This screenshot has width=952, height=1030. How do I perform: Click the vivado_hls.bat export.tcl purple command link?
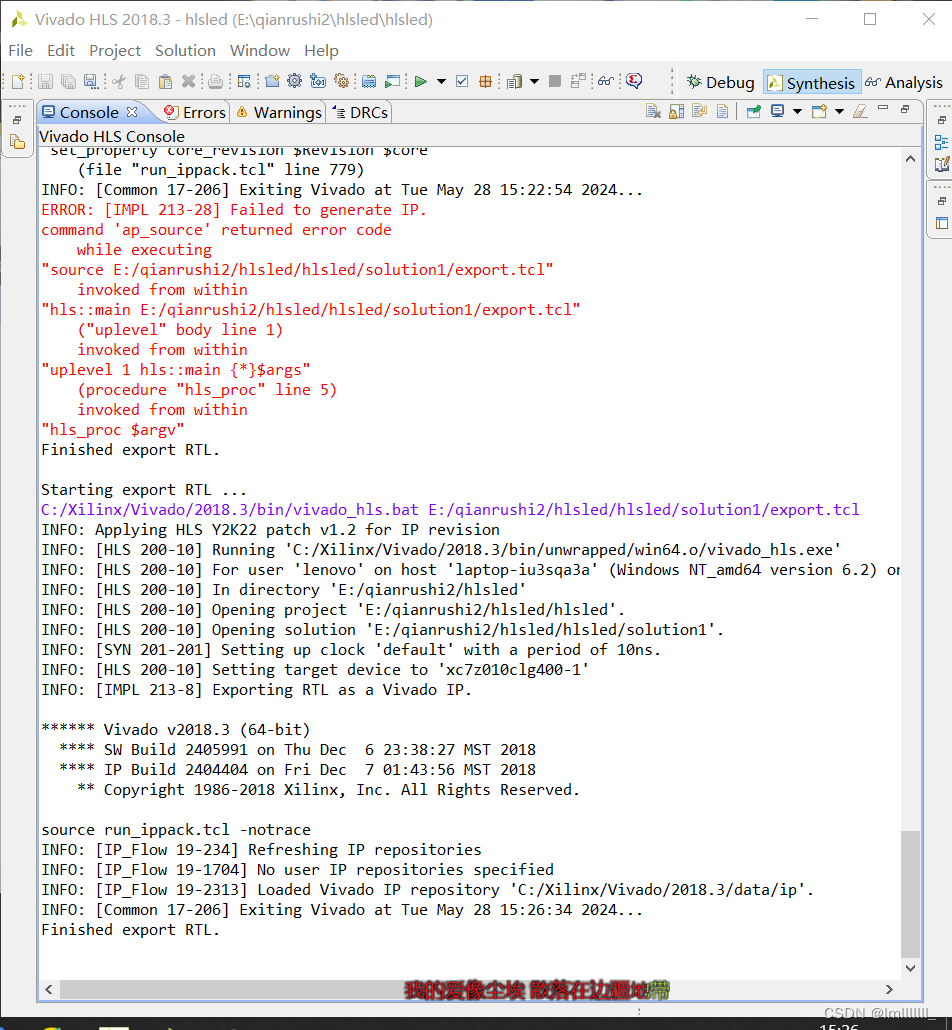[450, 510]
